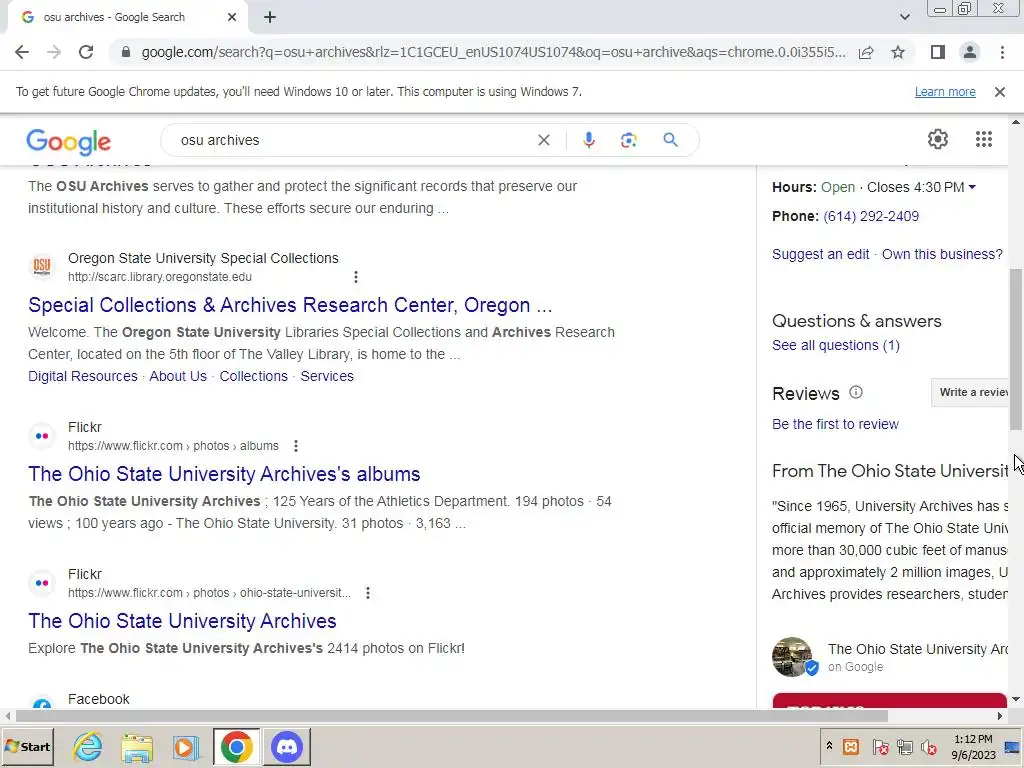The width and height of the screenshot is (1024, 768).
Task: Open the Digital Resources sitelink
Action: 83,376
